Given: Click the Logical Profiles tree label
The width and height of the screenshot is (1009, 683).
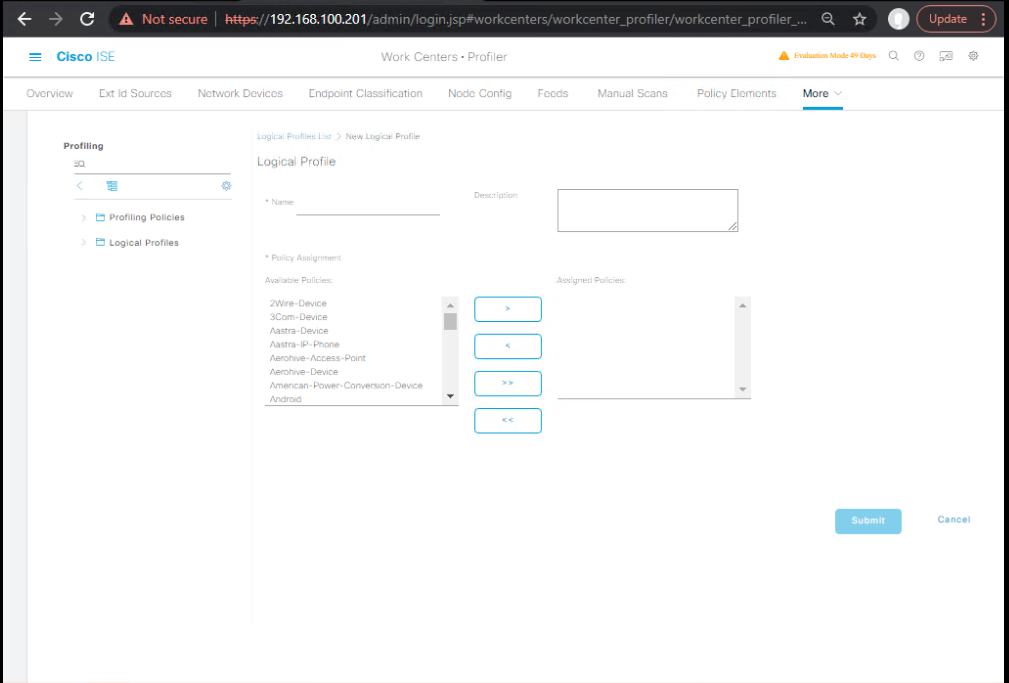Looking at the screenshot, I should pos(144,243).
